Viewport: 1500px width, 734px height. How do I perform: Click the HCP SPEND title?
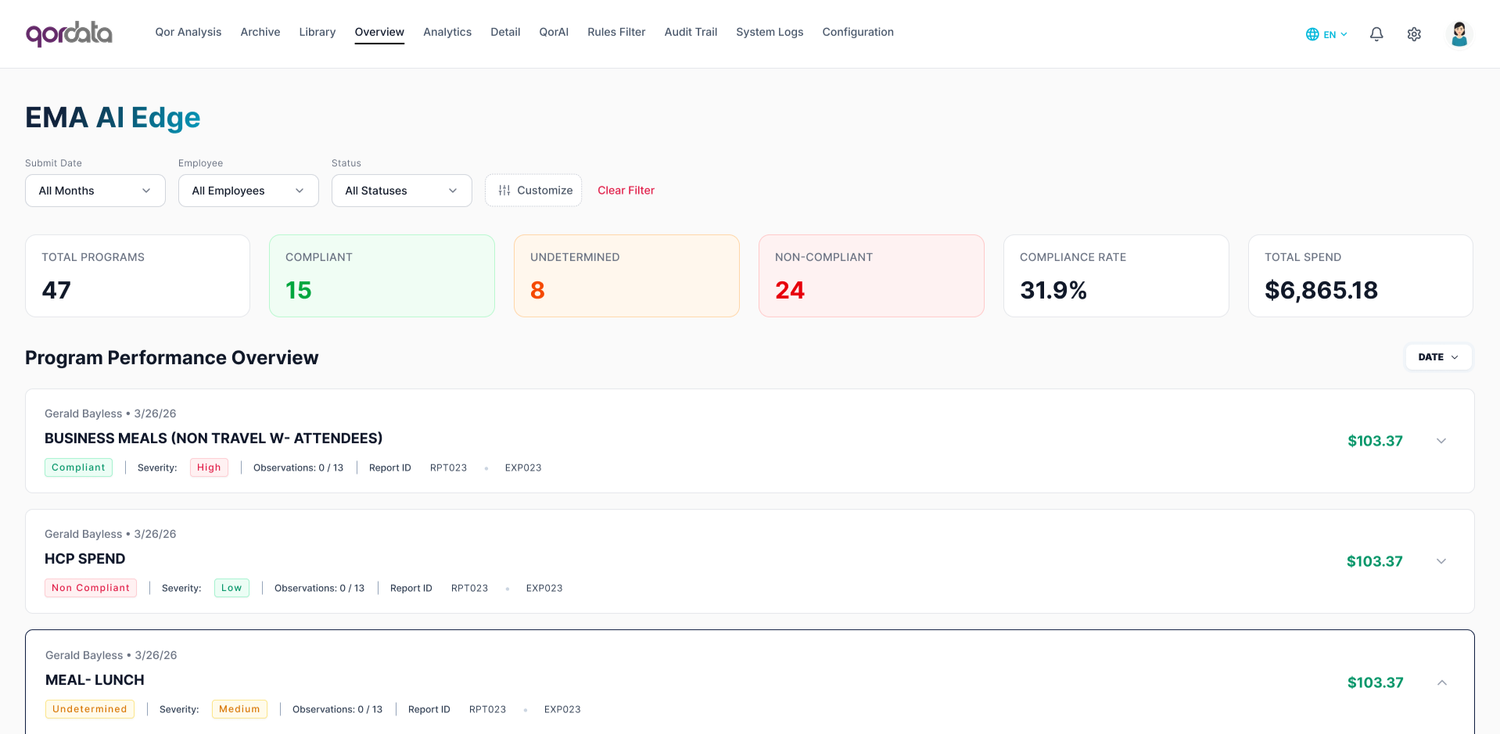point(85,559)
